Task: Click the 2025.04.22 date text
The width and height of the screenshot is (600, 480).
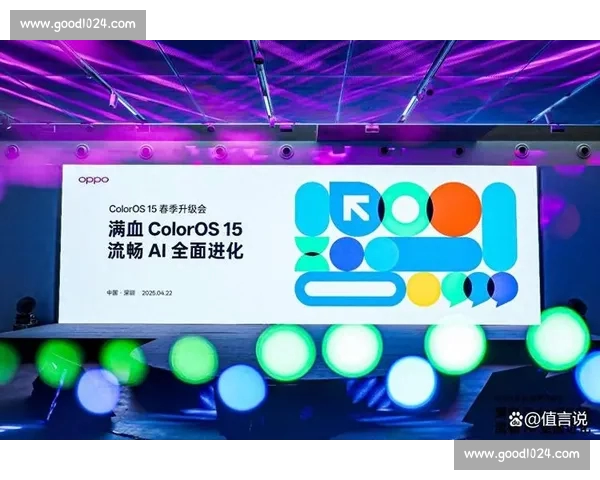Action: coord(158,293)
